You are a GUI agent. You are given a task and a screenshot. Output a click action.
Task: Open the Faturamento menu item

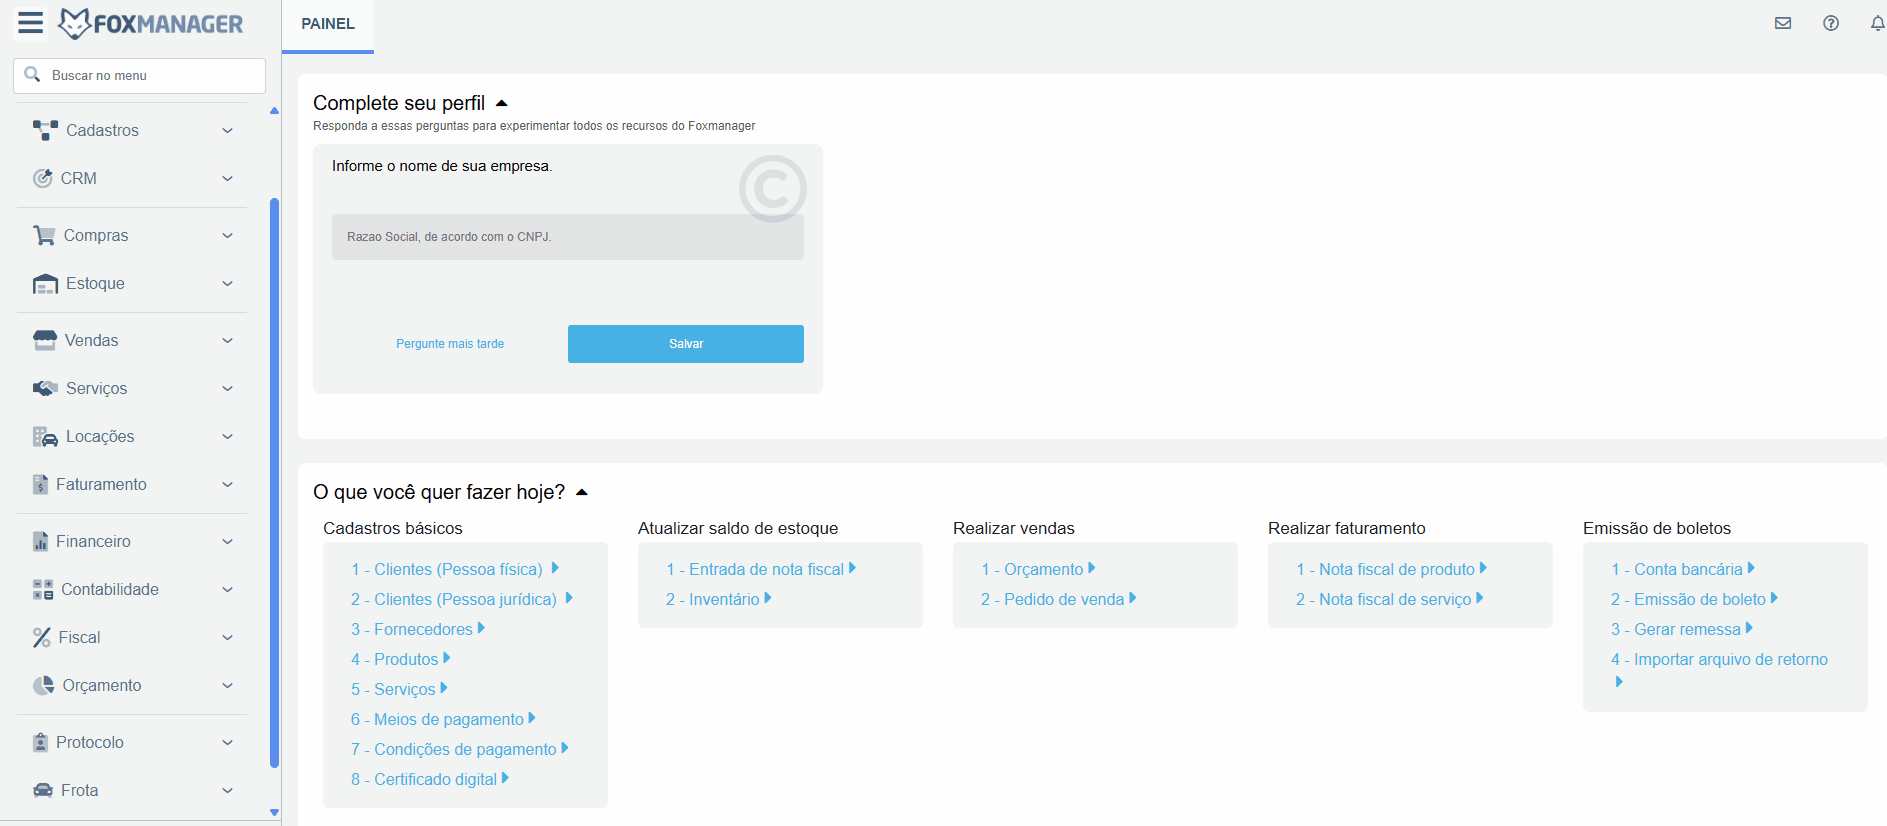point(101,485)
